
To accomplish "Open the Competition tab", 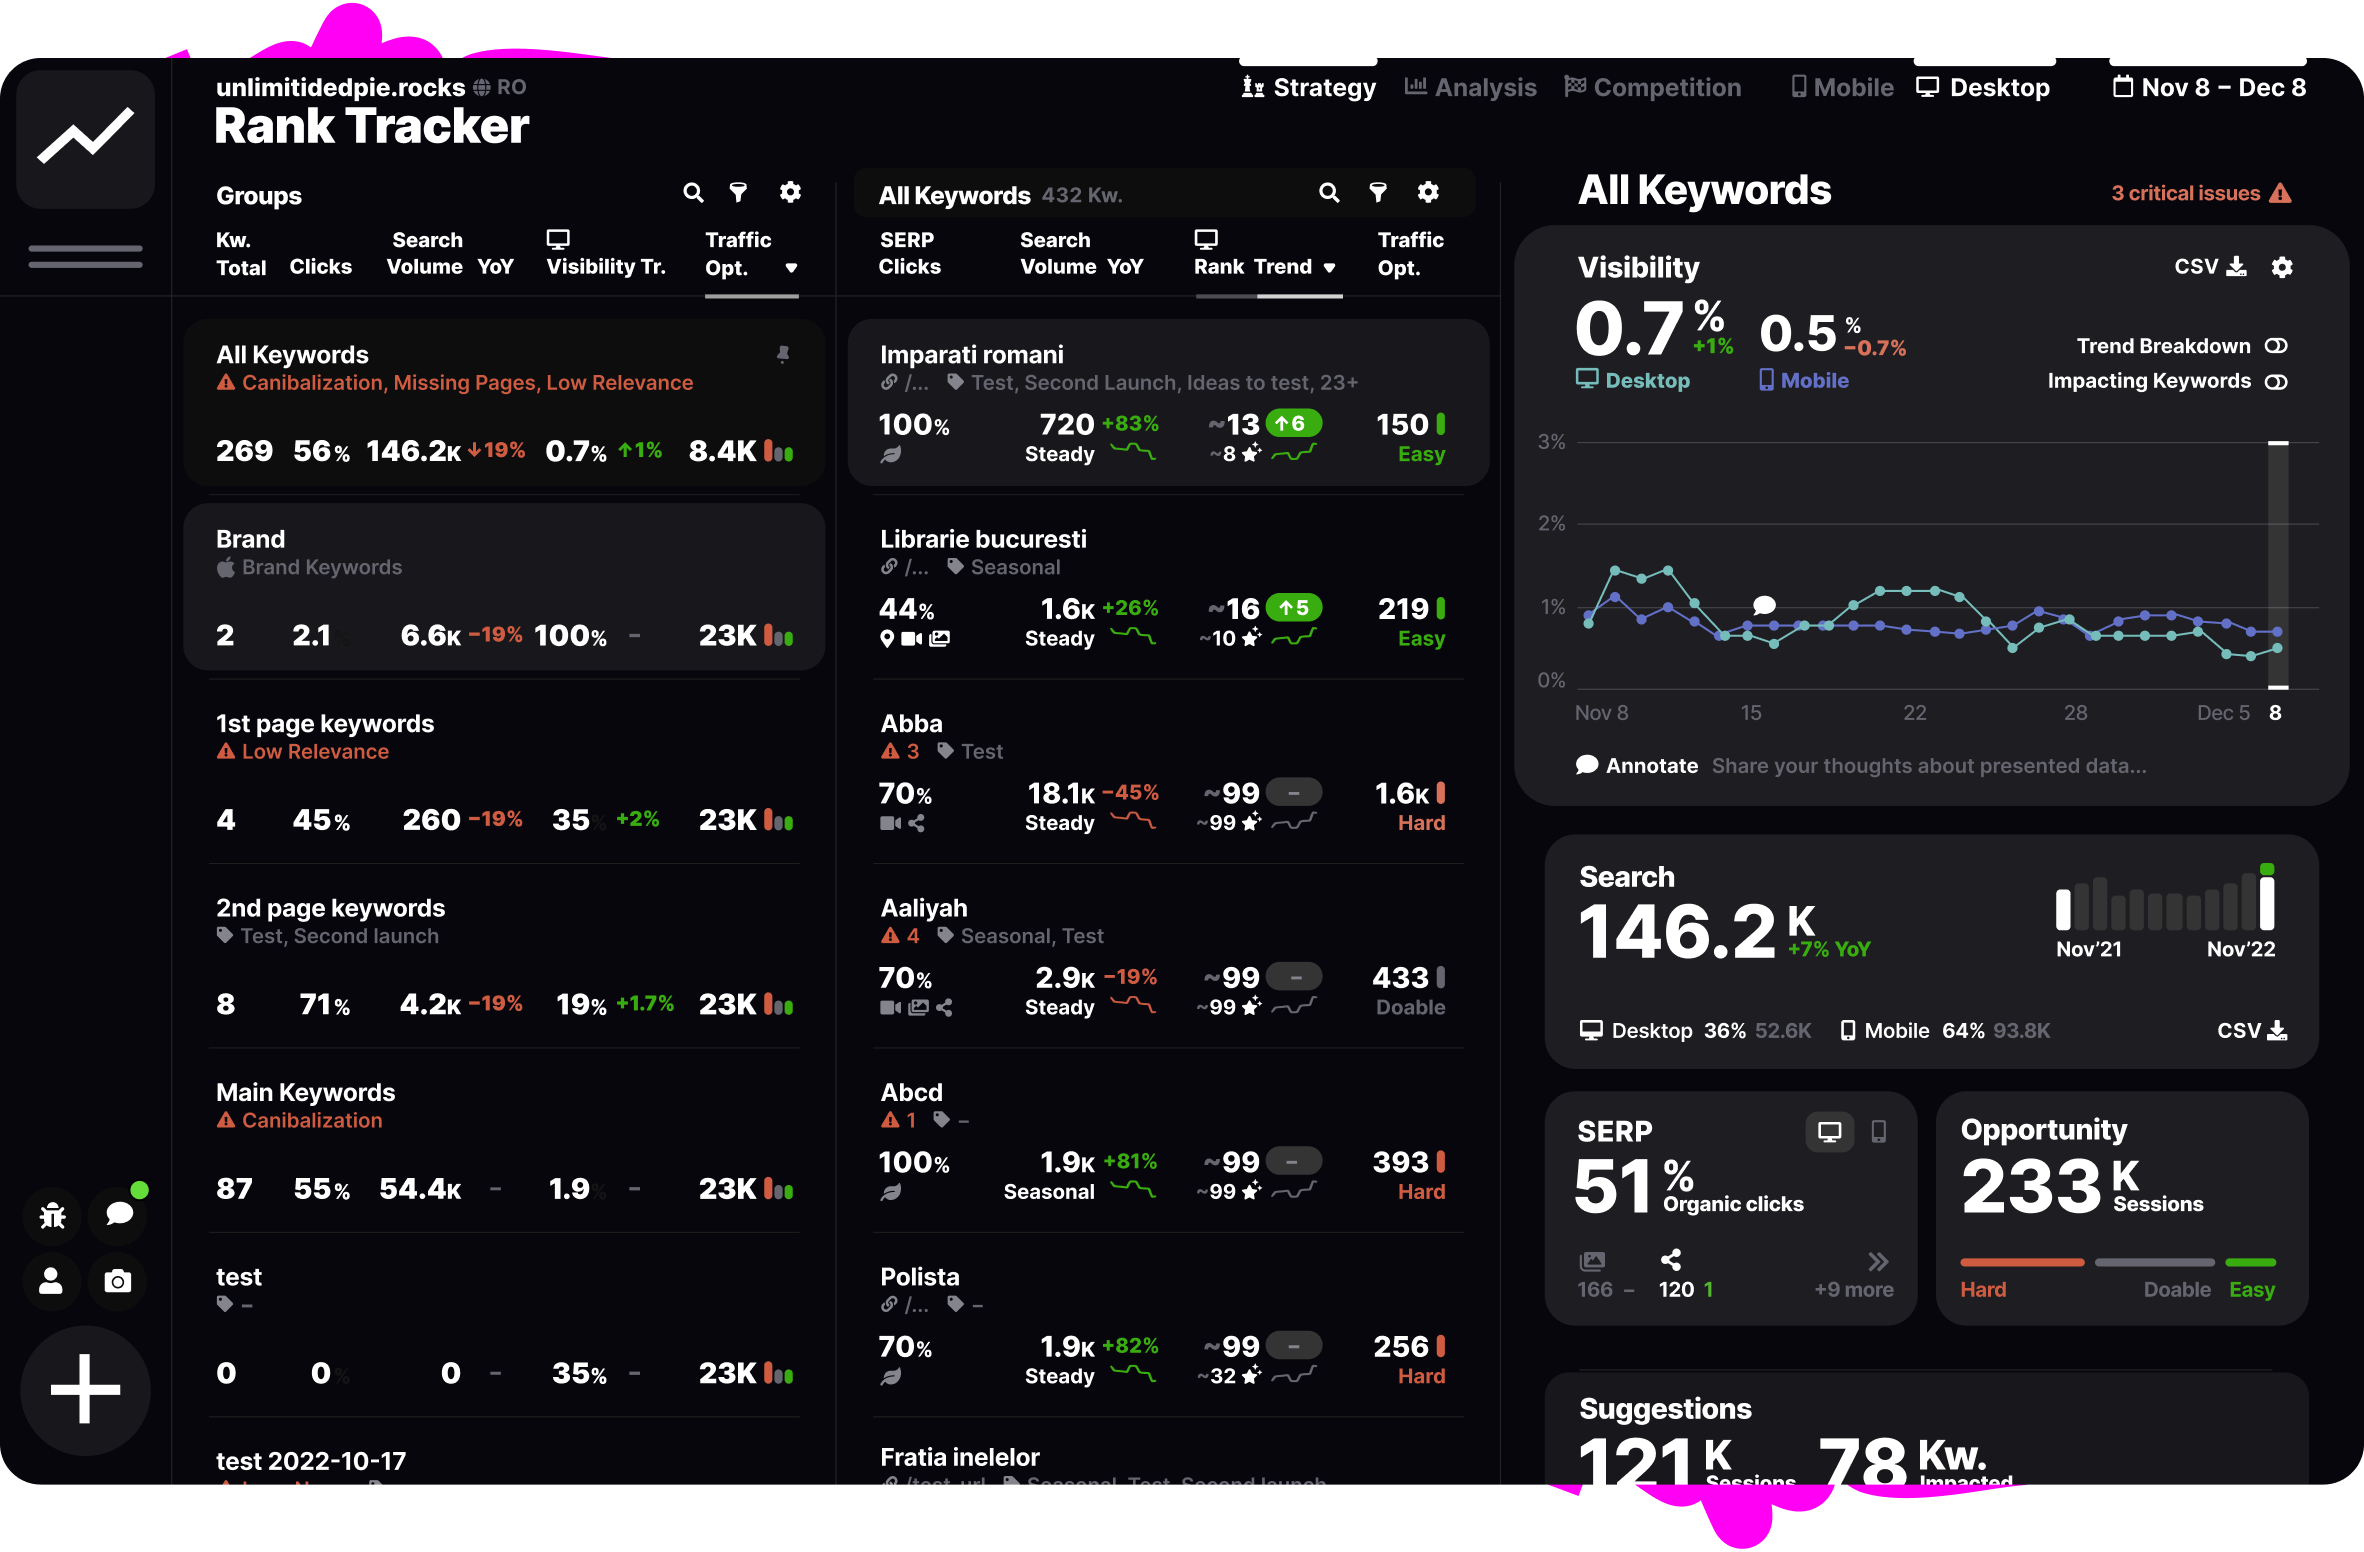I will coord(1653,87).
